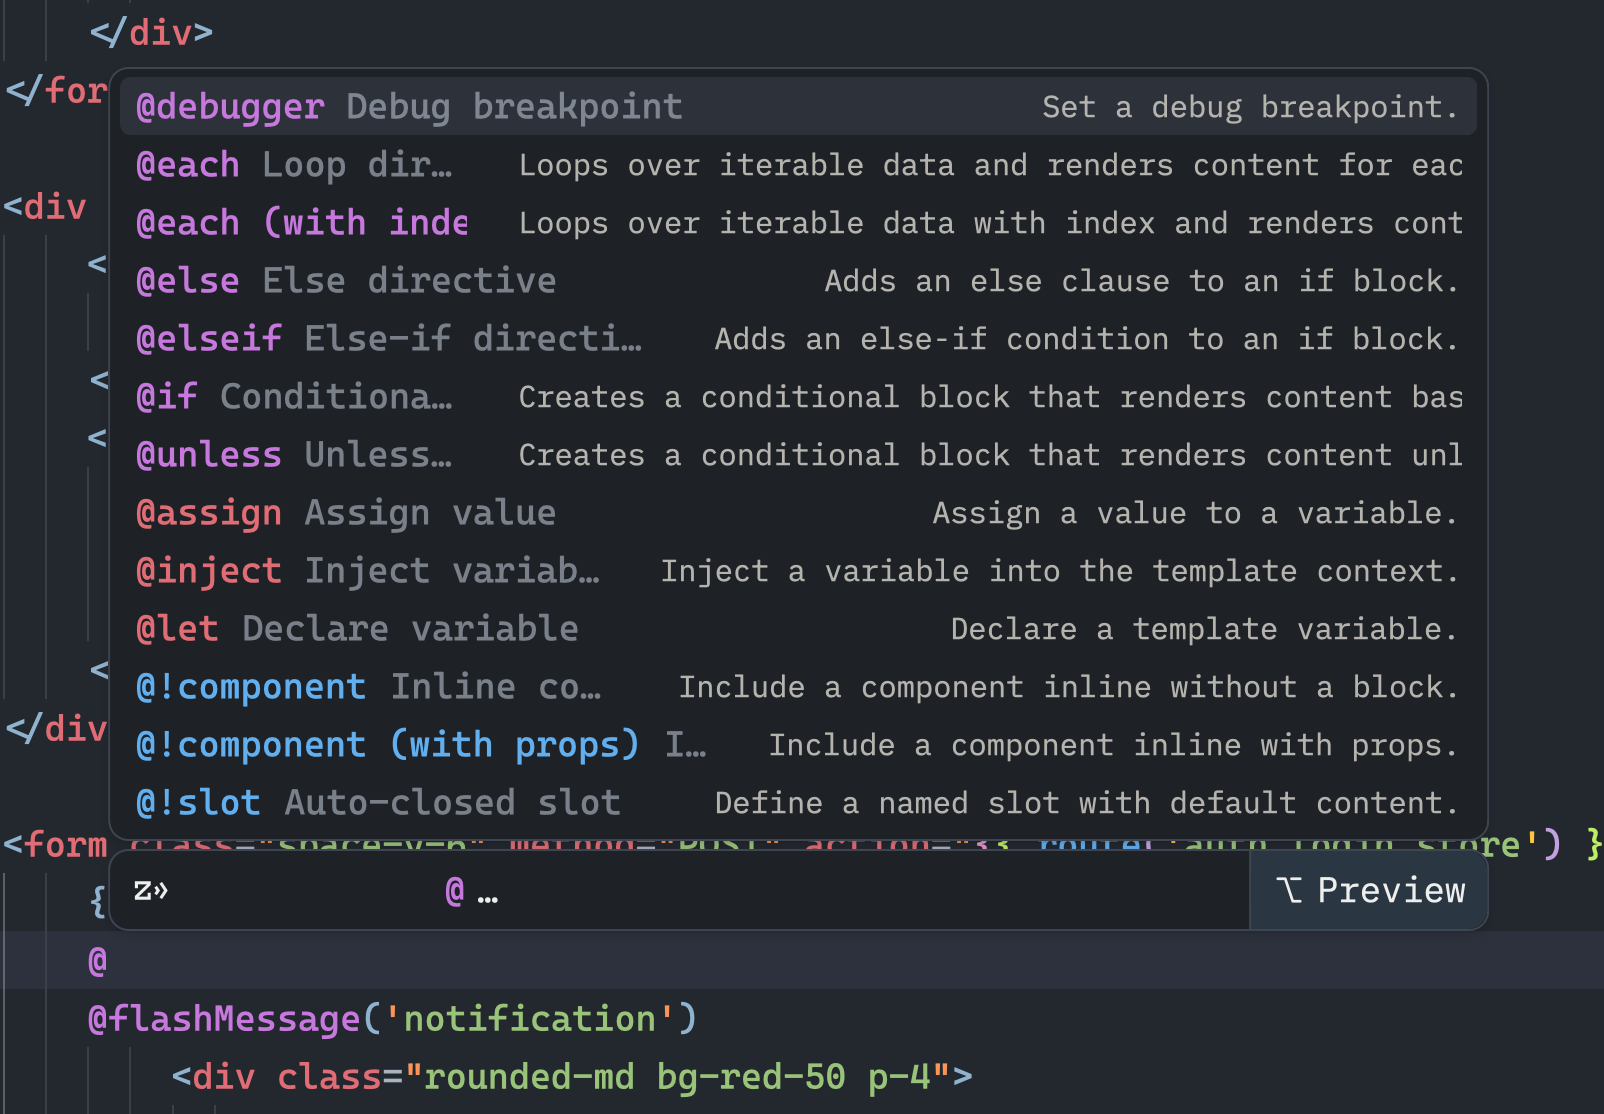
Task: Click 'Define a named slot with default content.'
Action: tap(1087, 802)
